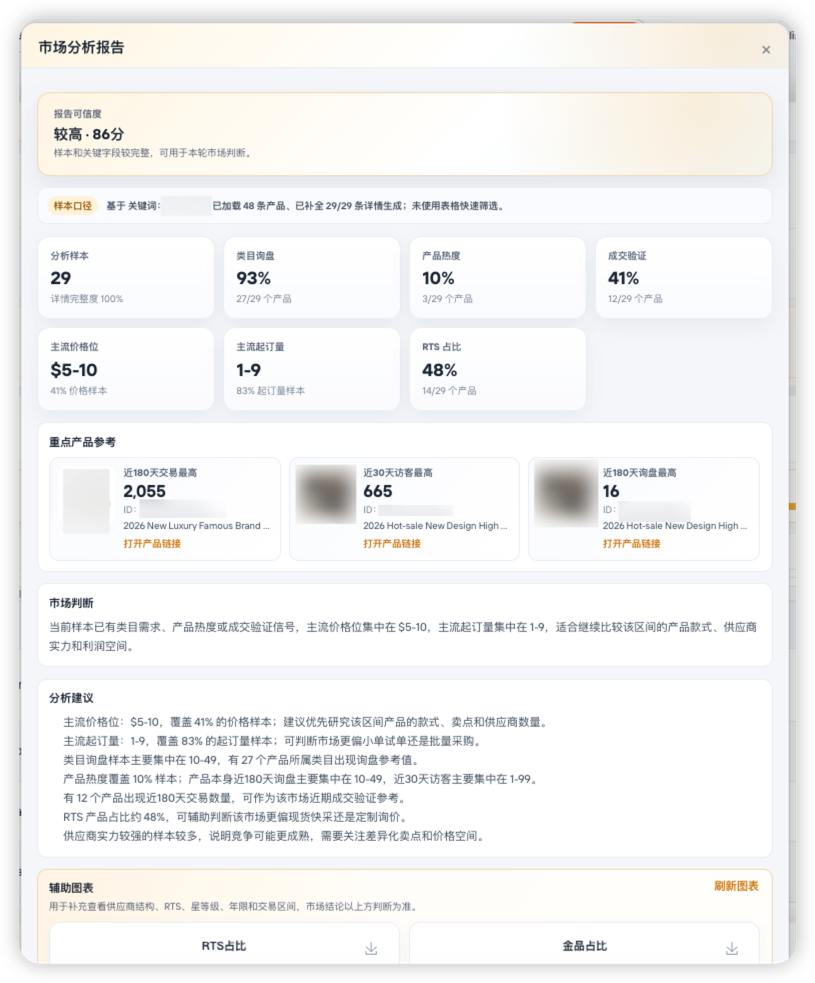Close the 市场分析报告 dialog
This screenshot has width=815, height=983.
pyautogui.click(x=765, y=50)
